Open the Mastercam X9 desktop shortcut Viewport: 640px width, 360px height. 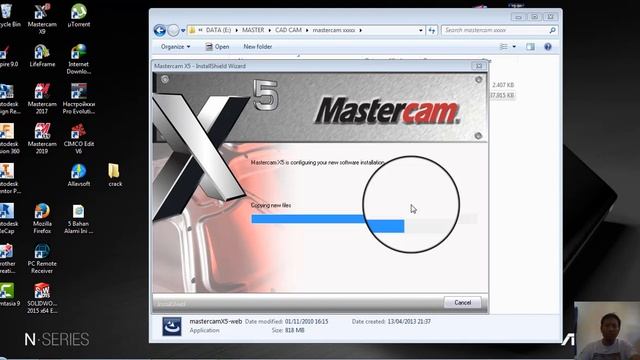pos(42,18)
